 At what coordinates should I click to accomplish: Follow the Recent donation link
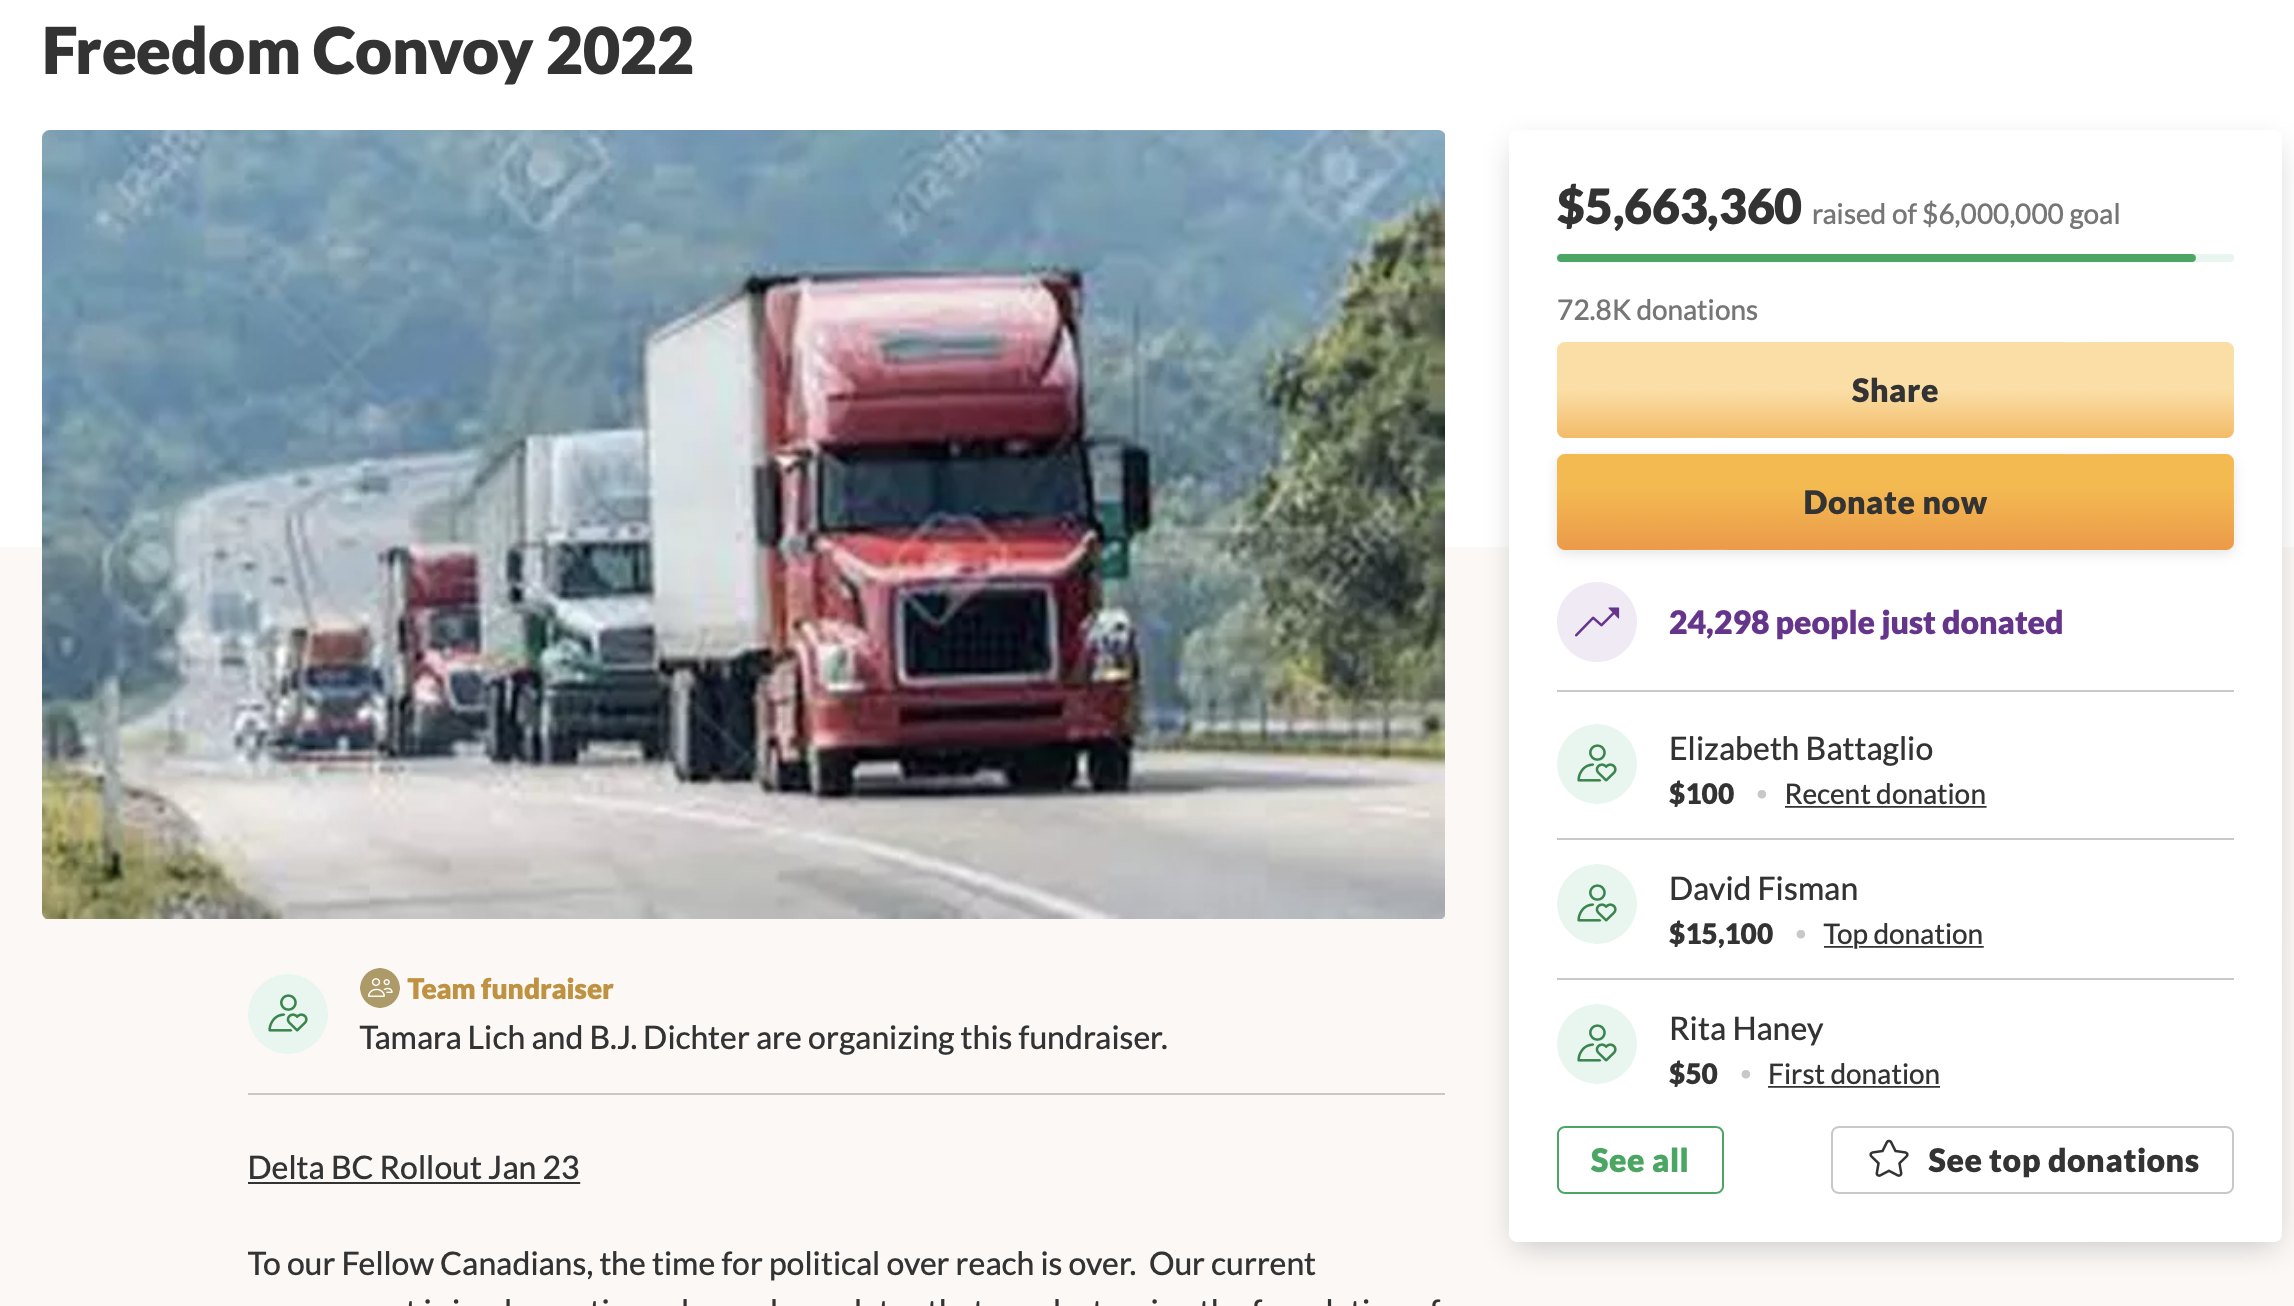1885,794
